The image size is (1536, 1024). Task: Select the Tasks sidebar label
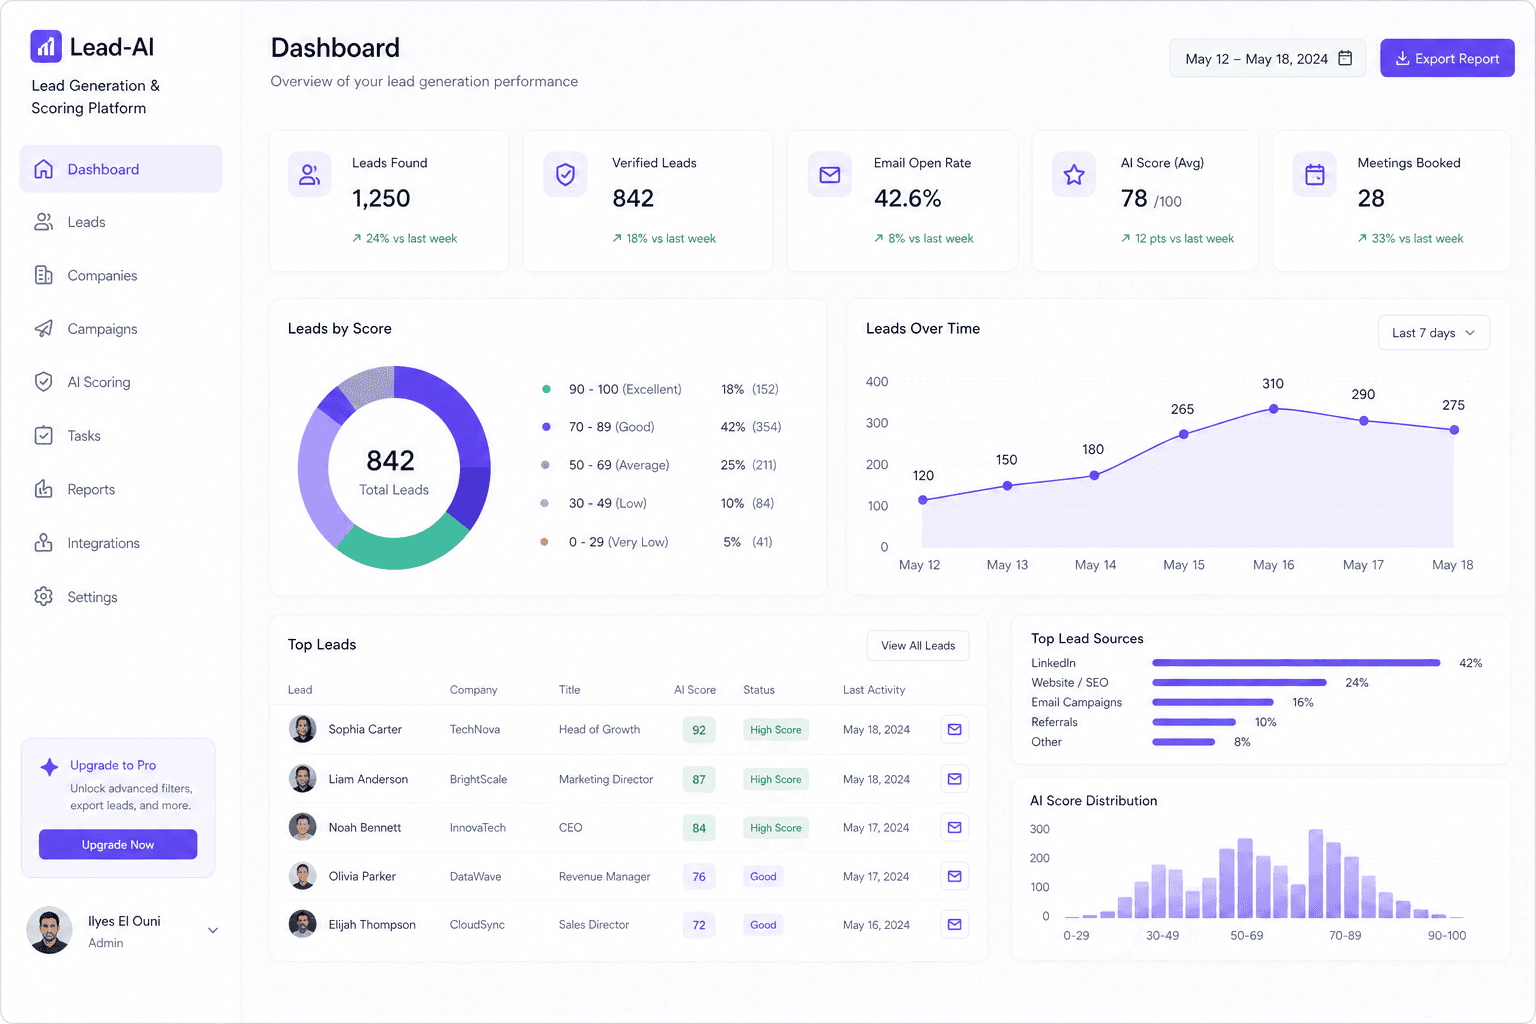pos(84,436)
